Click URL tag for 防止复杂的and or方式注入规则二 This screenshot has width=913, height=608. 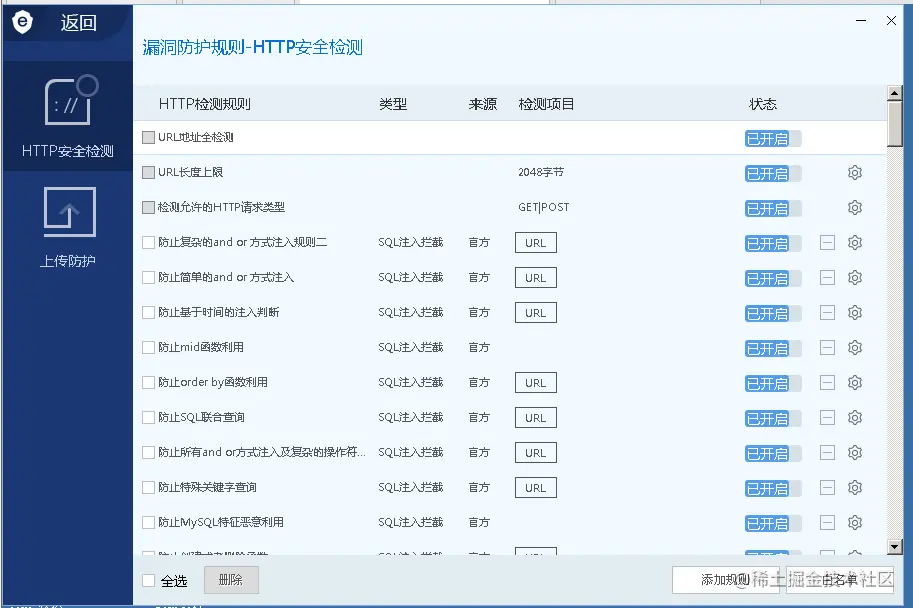pos(536,243)
